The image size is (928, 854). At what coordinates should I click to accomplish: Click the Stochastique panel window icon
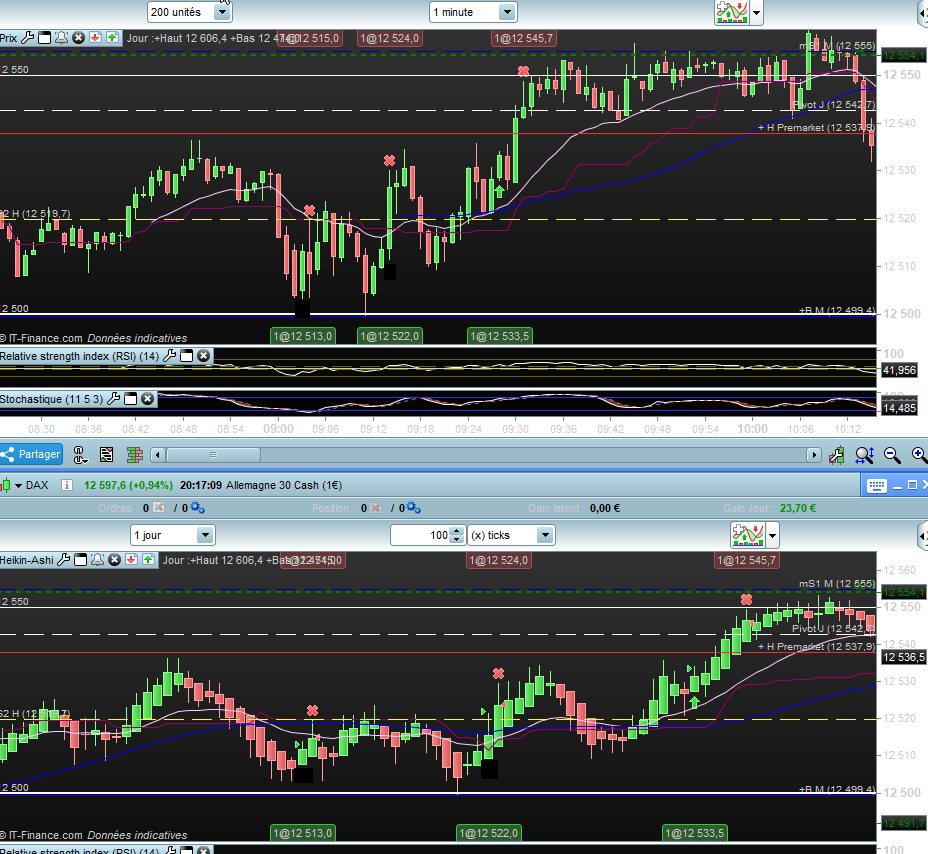[x=131, y=399]
